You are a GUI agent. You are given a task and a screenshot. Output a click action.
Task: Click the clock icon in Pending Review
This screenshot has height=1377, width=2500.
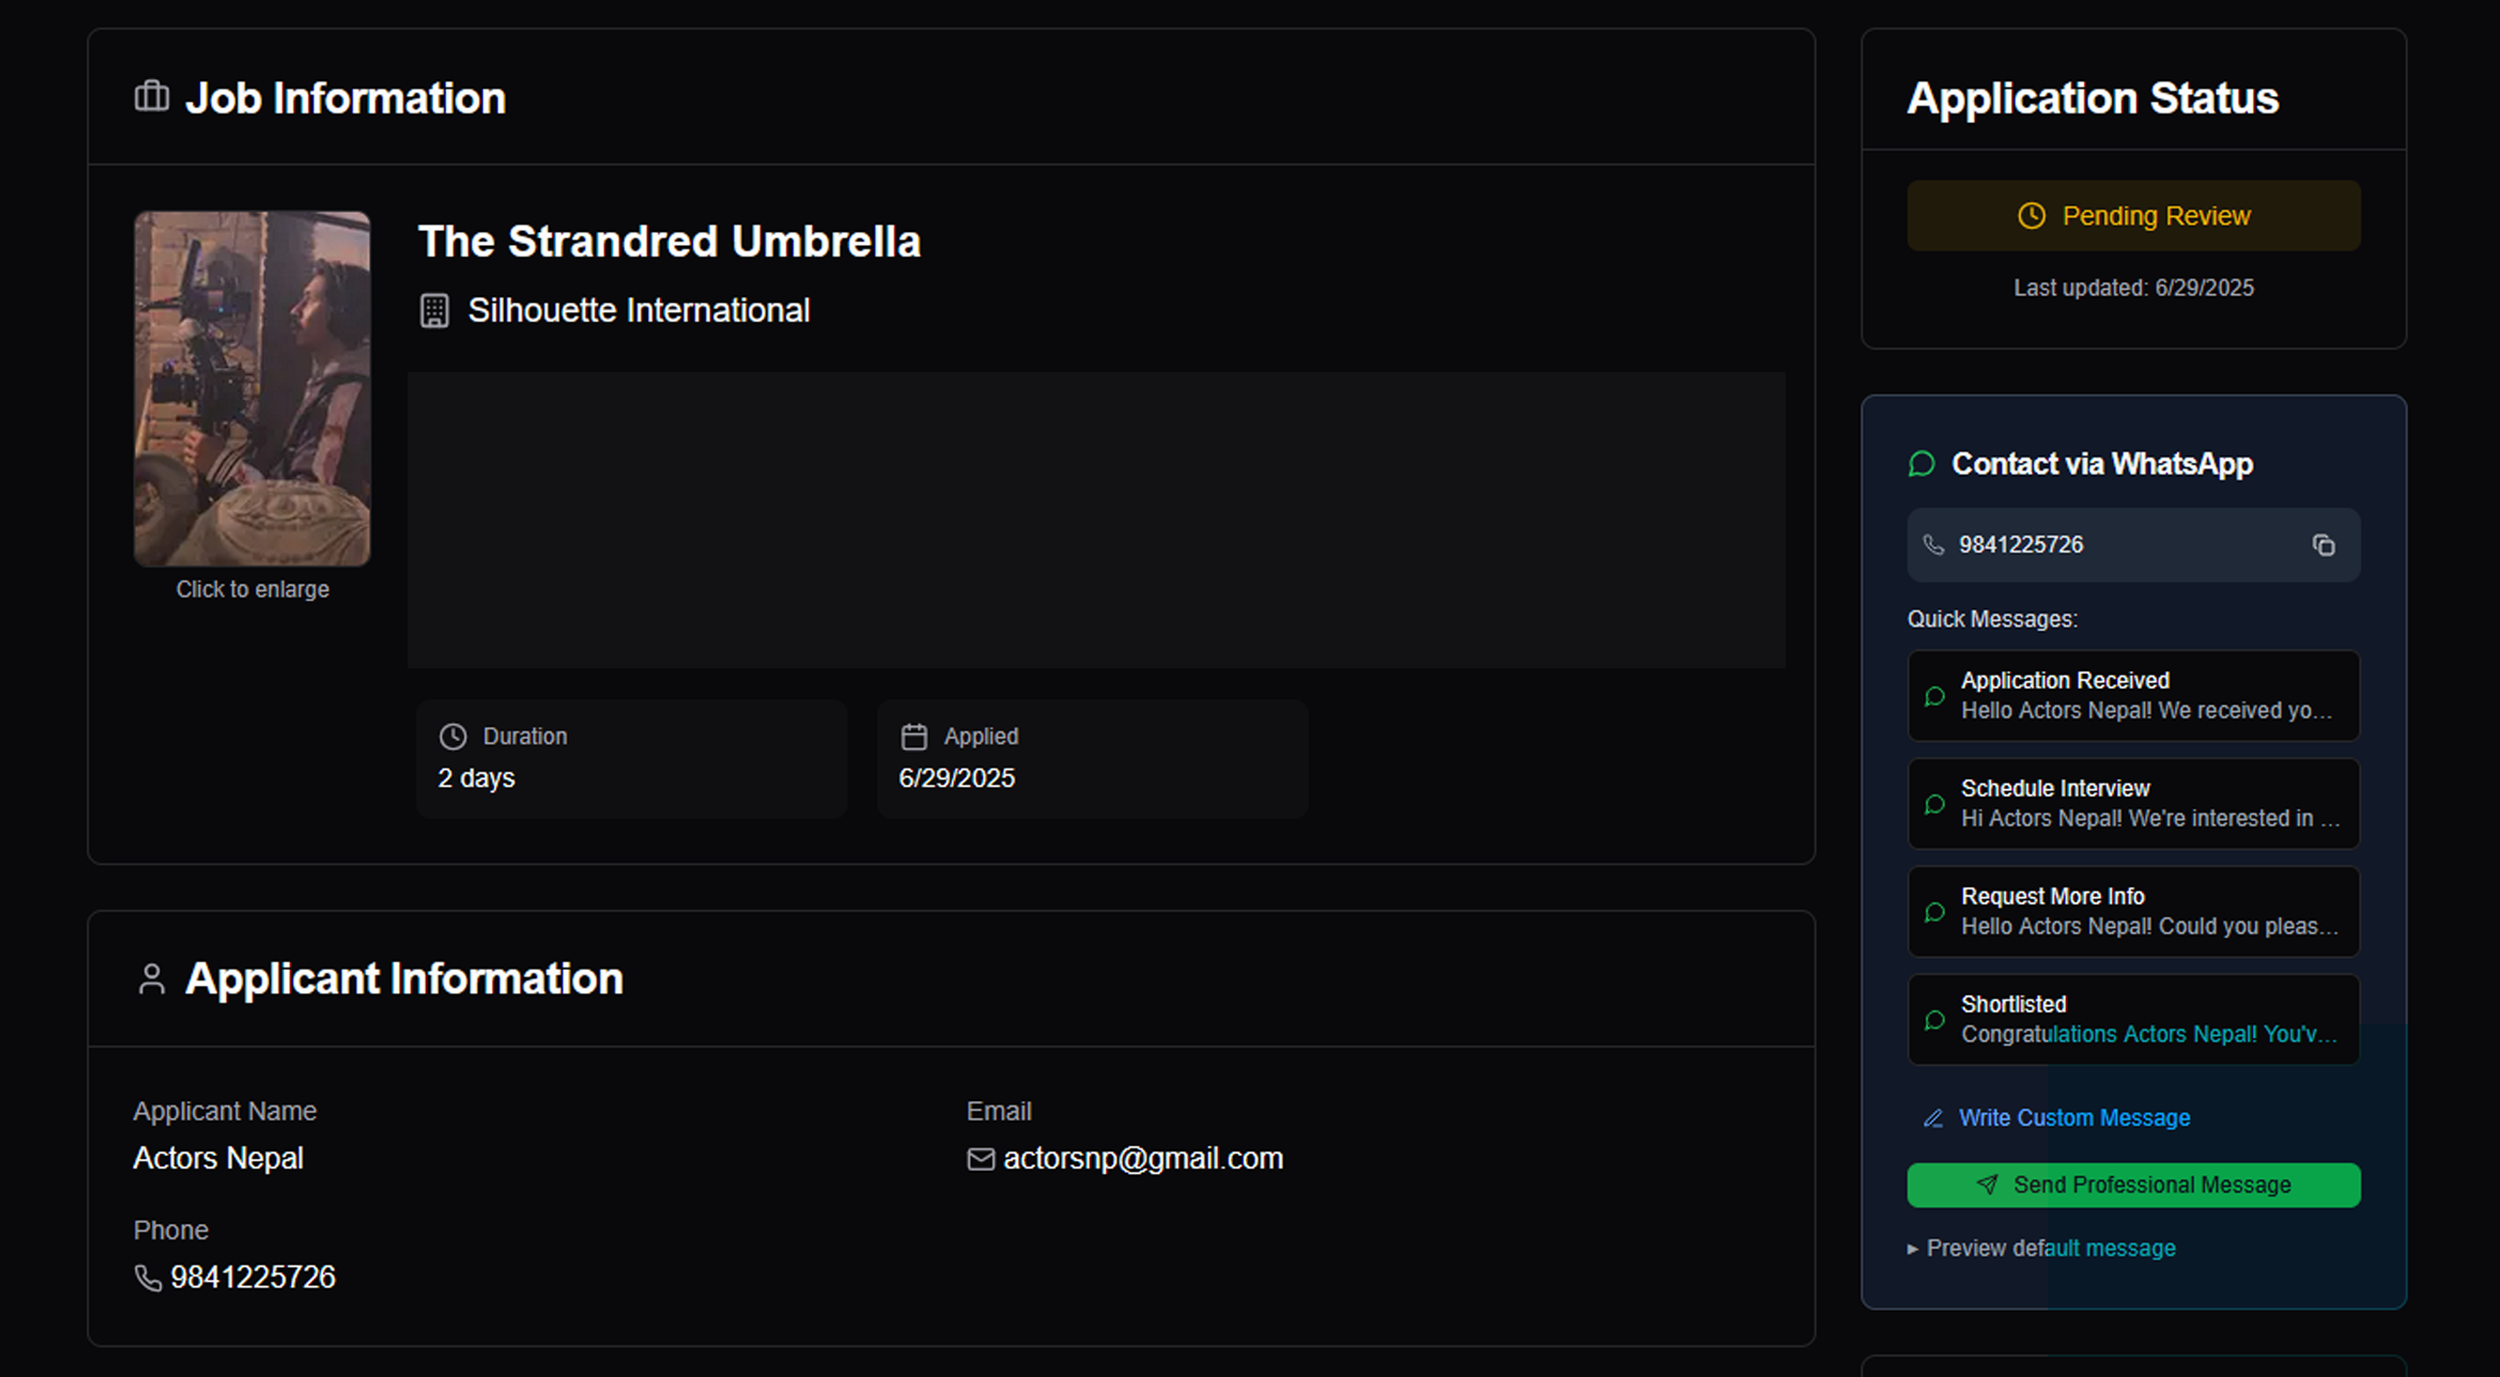click(2031, 216)
